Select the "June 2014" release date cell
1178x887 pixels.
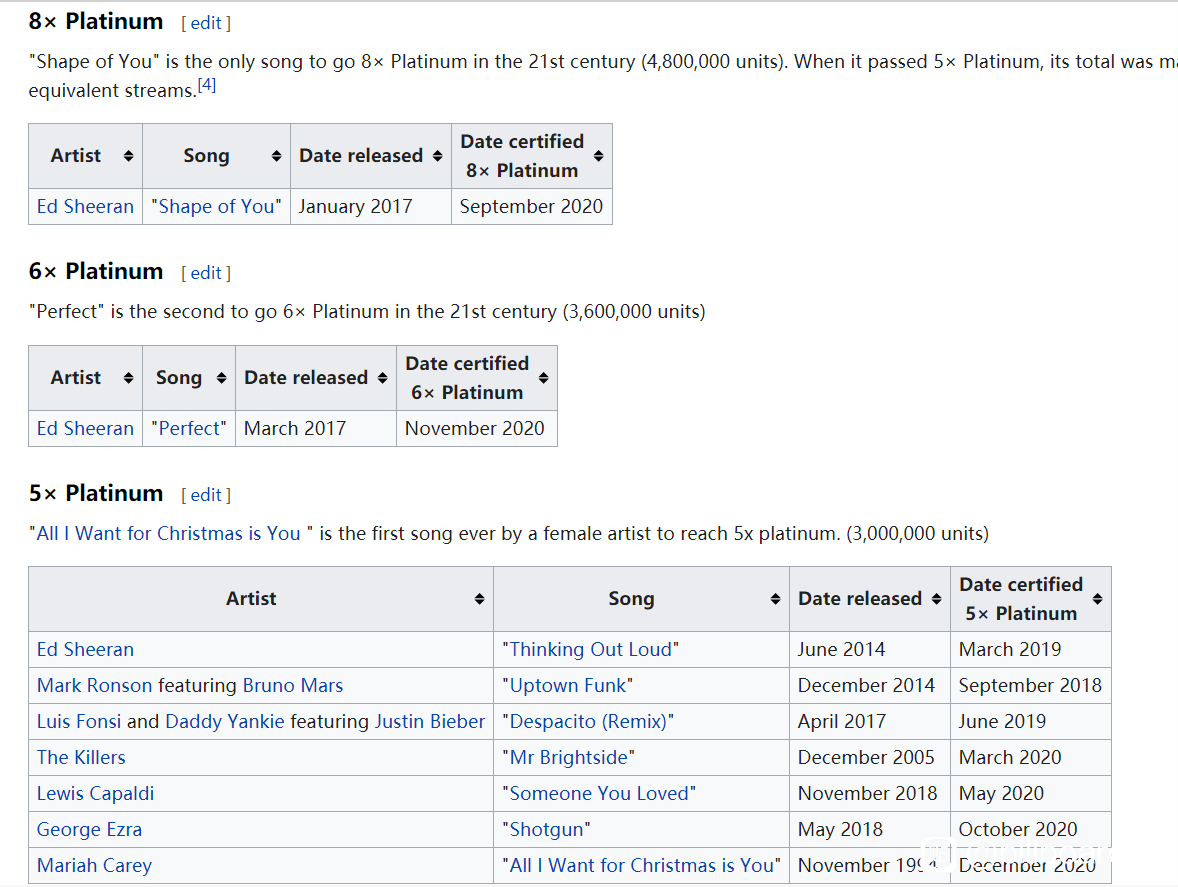tap(870, 650)
